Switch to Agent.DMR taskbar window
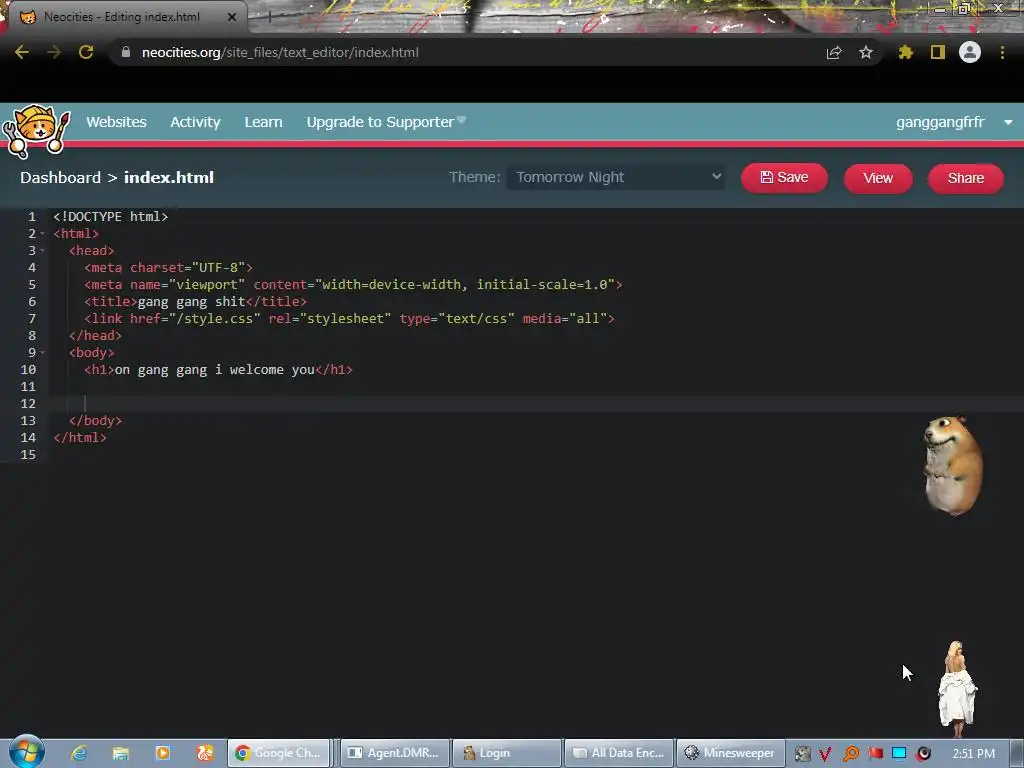The height and width of the screenshot is (768, 1024). coord(394,753)
